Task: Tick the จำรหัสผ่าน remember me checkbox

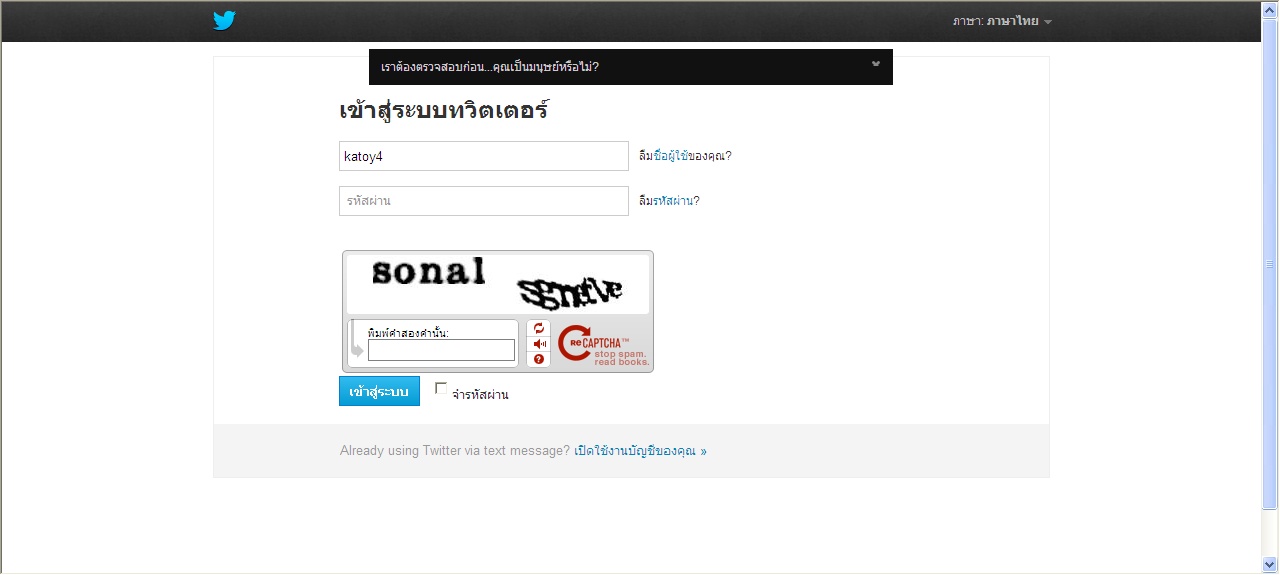Action: (441, 389)
